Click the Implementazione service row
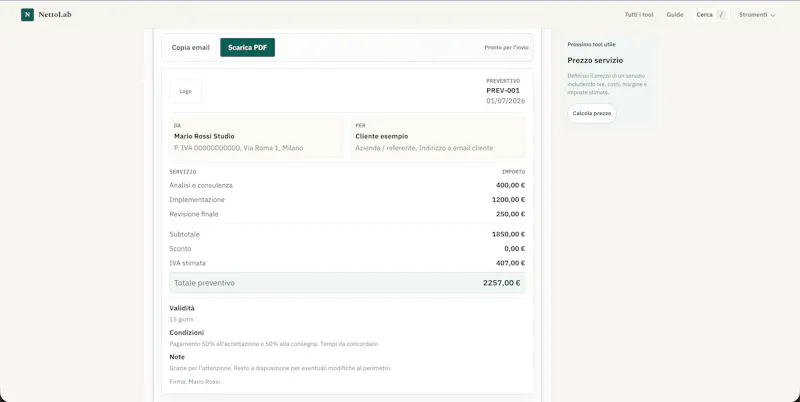 [x=347, y=199]
